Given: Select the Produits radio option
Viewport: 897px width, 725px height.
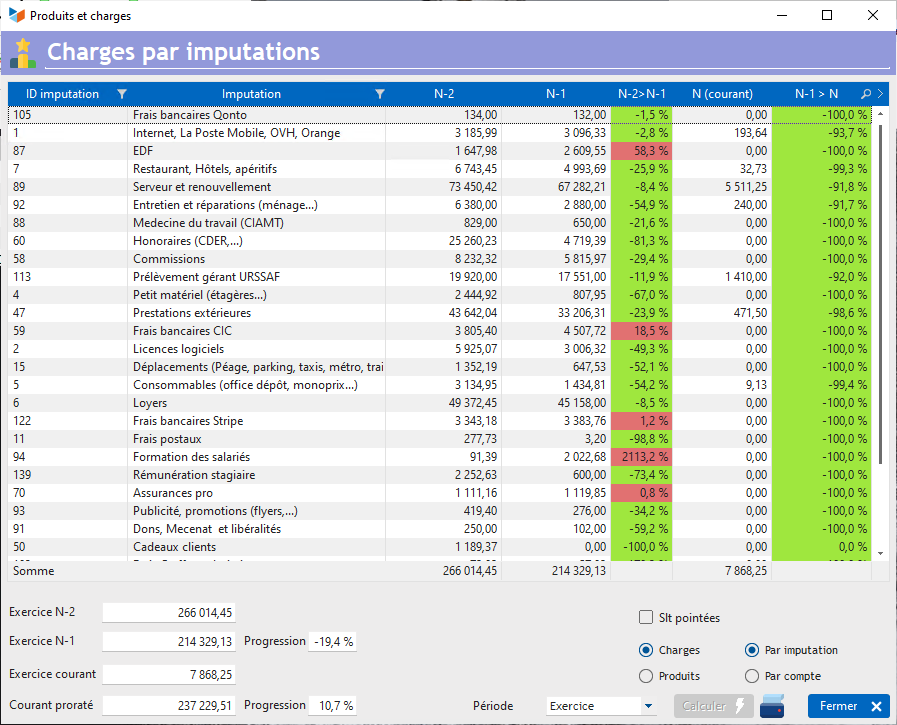Looking at the screenshot, I should pos(646,676).
